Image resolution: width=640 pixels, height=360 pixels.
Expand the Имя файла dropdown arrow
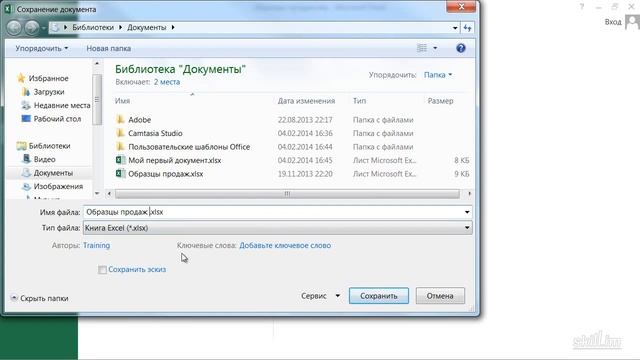click(x=467, y=212)
